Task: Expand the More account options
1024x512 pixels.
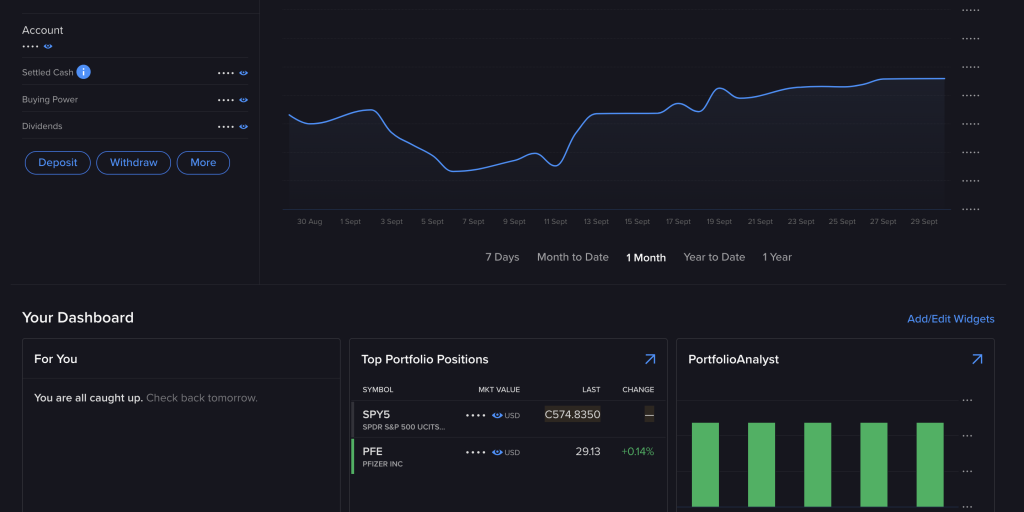Action: (x=203, y=163)
